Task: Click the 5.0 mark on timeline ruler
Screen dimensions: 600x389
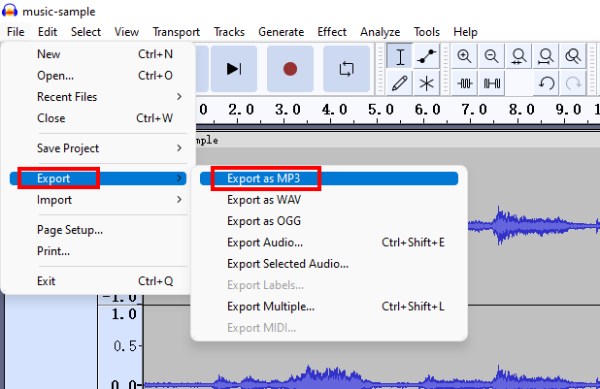Action: tap(381, 110)
